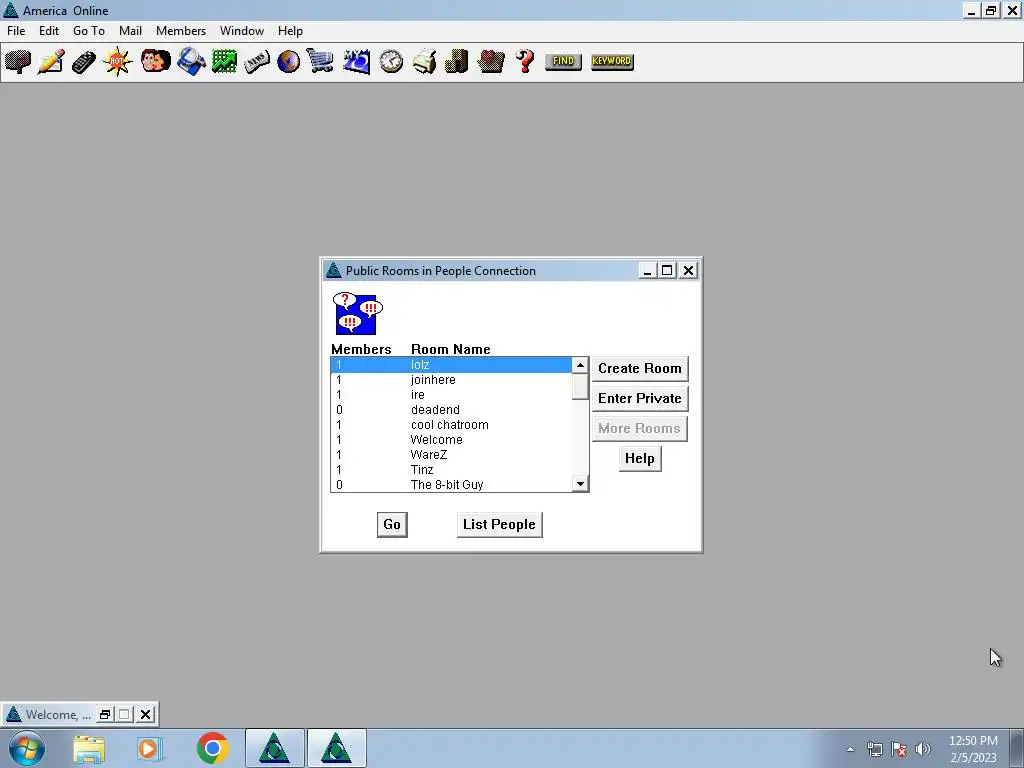1024x768 pixels.
Task: Click the room list scroll down arrow
Action: coord(580,484)
